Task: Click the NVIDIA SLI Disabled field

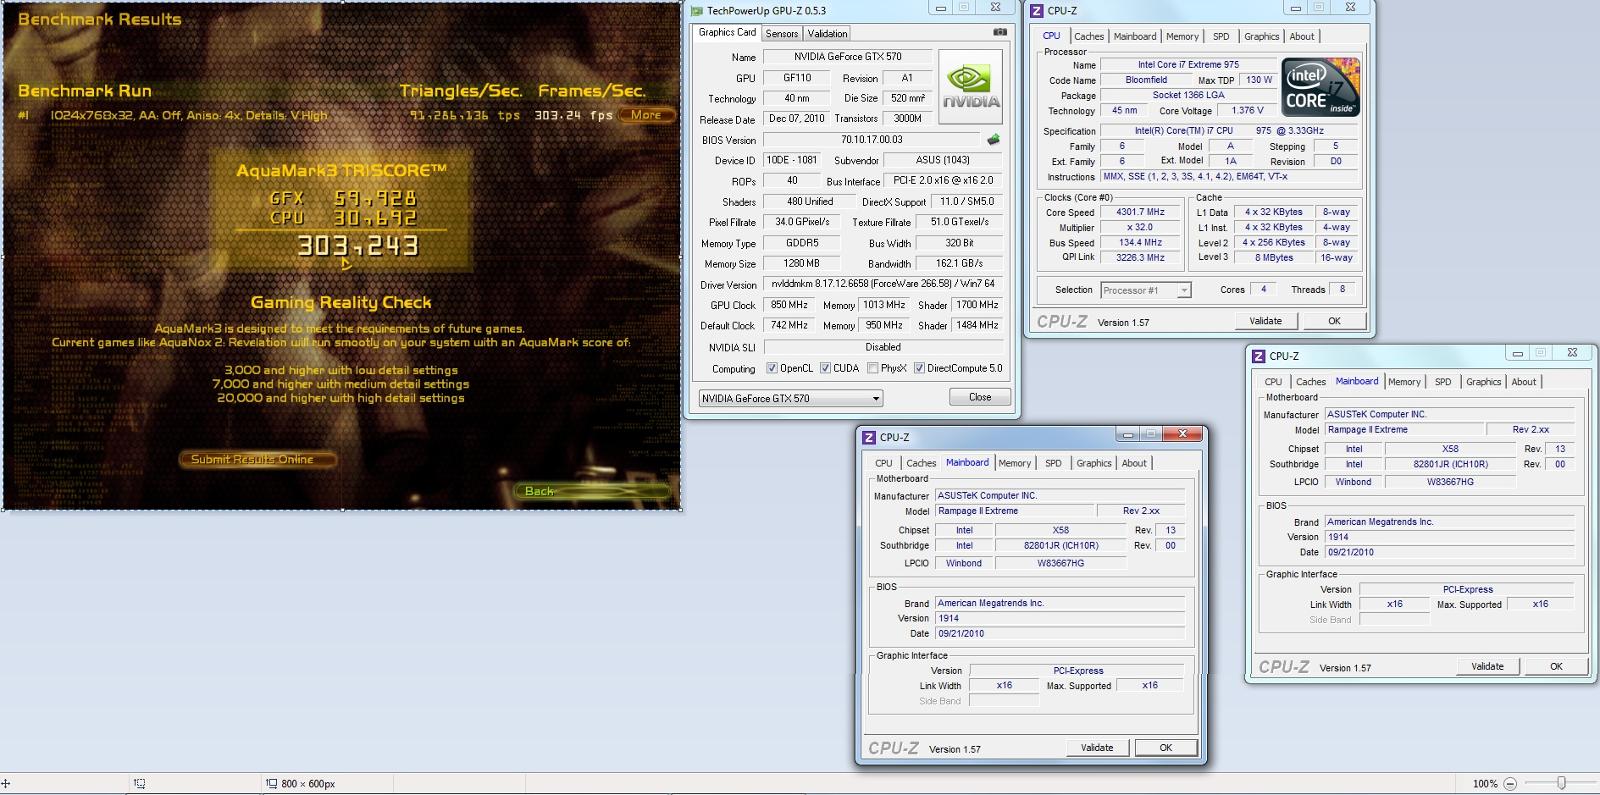Action: 883,347
